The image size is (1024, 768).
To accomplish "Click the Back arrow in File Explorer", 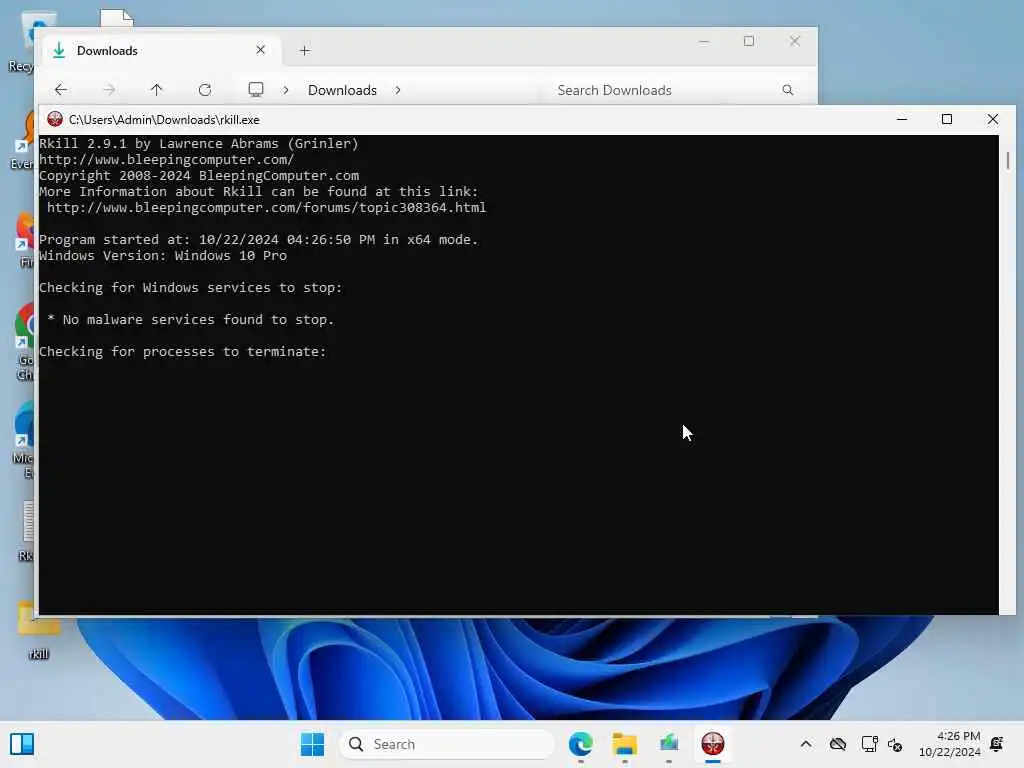I will point(61,90).
